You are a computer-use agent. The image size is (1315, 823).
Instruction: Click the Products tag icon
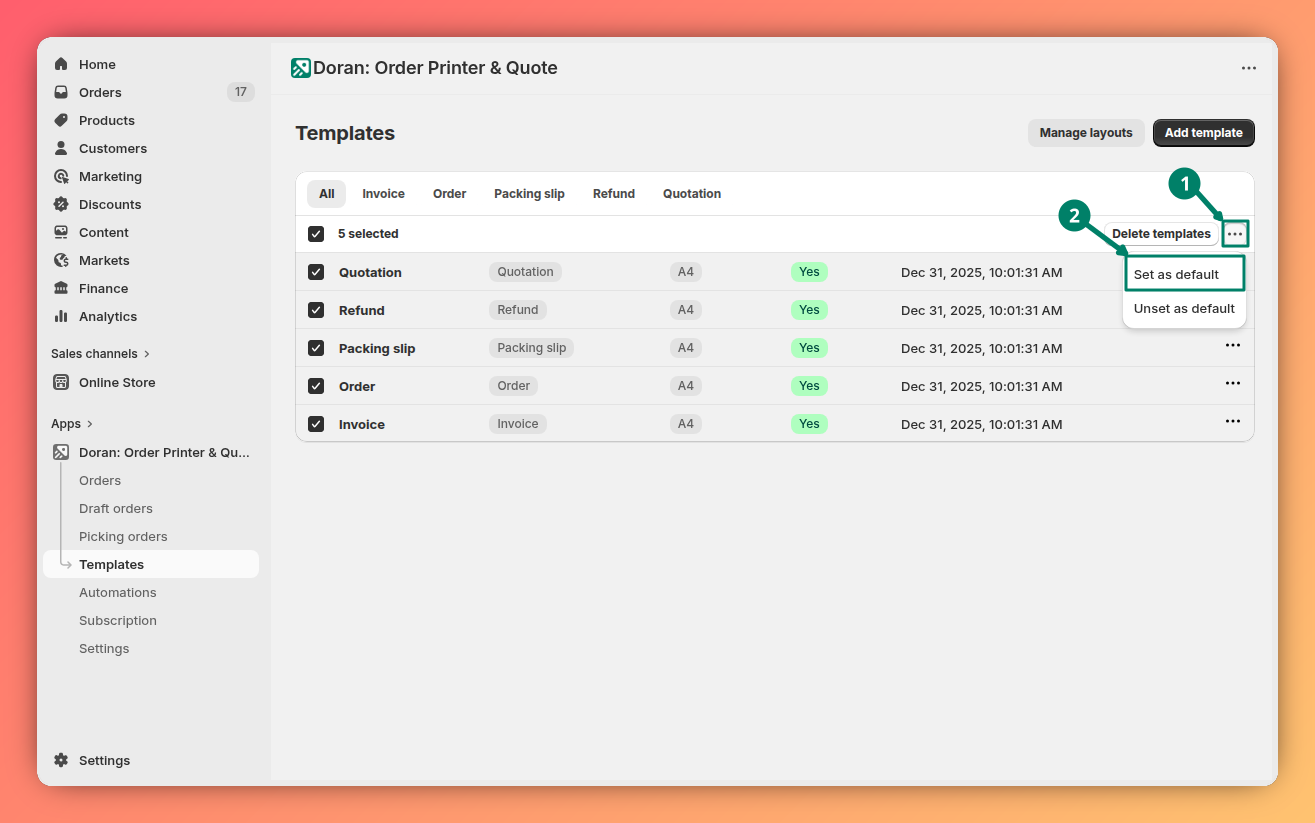tap(61, 120)
